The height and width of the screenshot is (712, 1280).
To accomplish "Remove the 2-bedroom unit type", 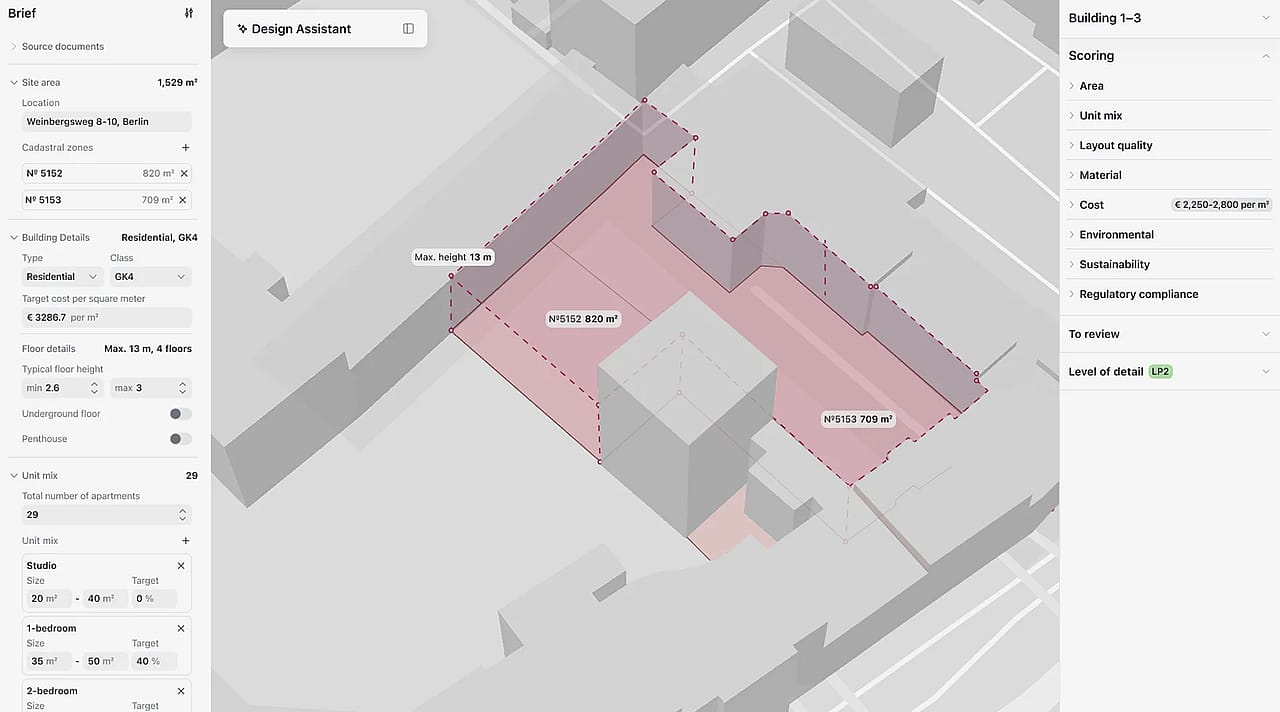I will pos(181,691).
